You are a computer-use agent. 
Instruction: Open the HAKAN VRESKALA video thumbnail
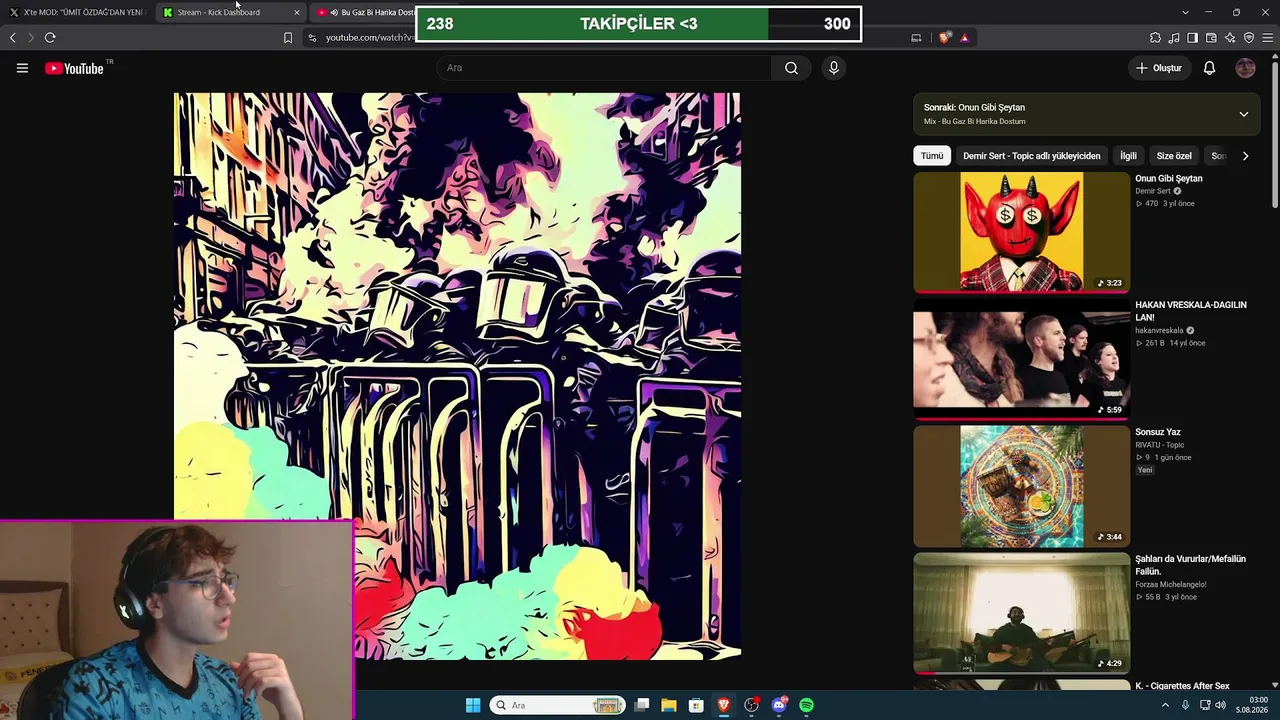point(1021,359)
